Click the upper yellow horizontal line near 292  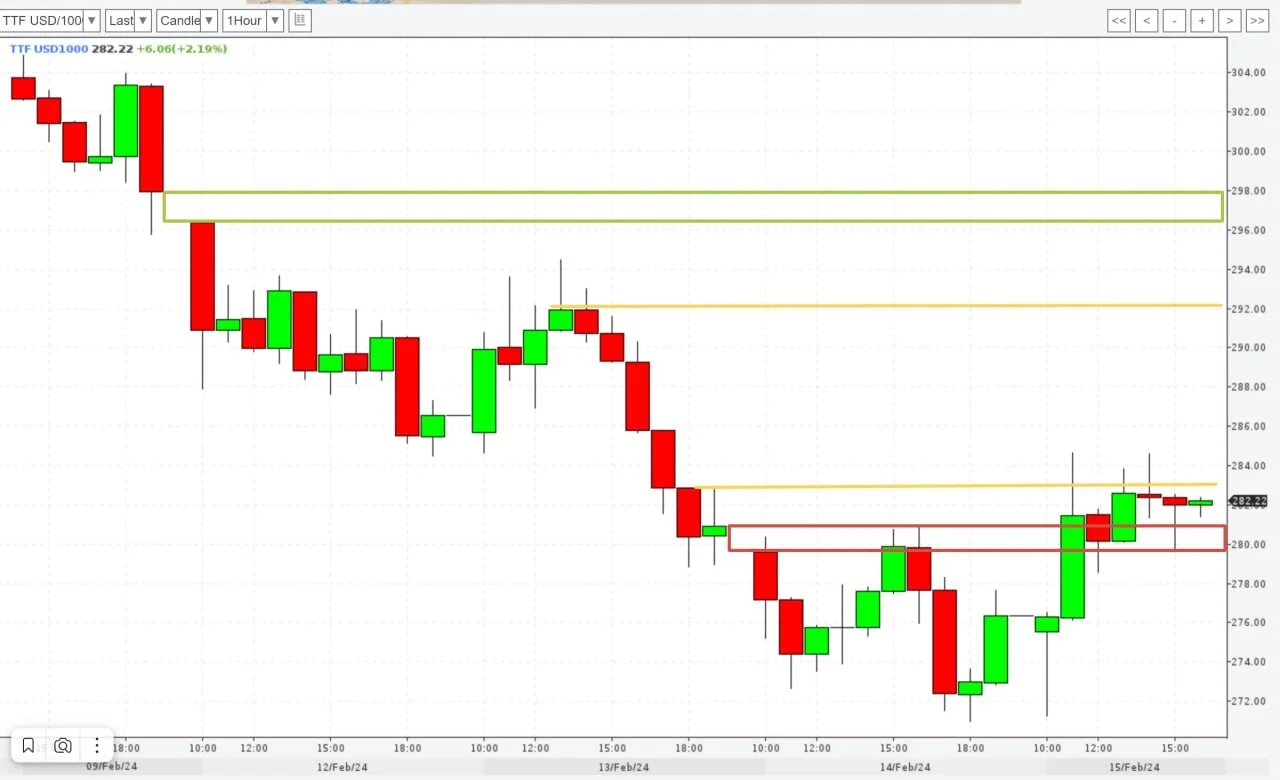pyautogui.click(x=886, y=306)
